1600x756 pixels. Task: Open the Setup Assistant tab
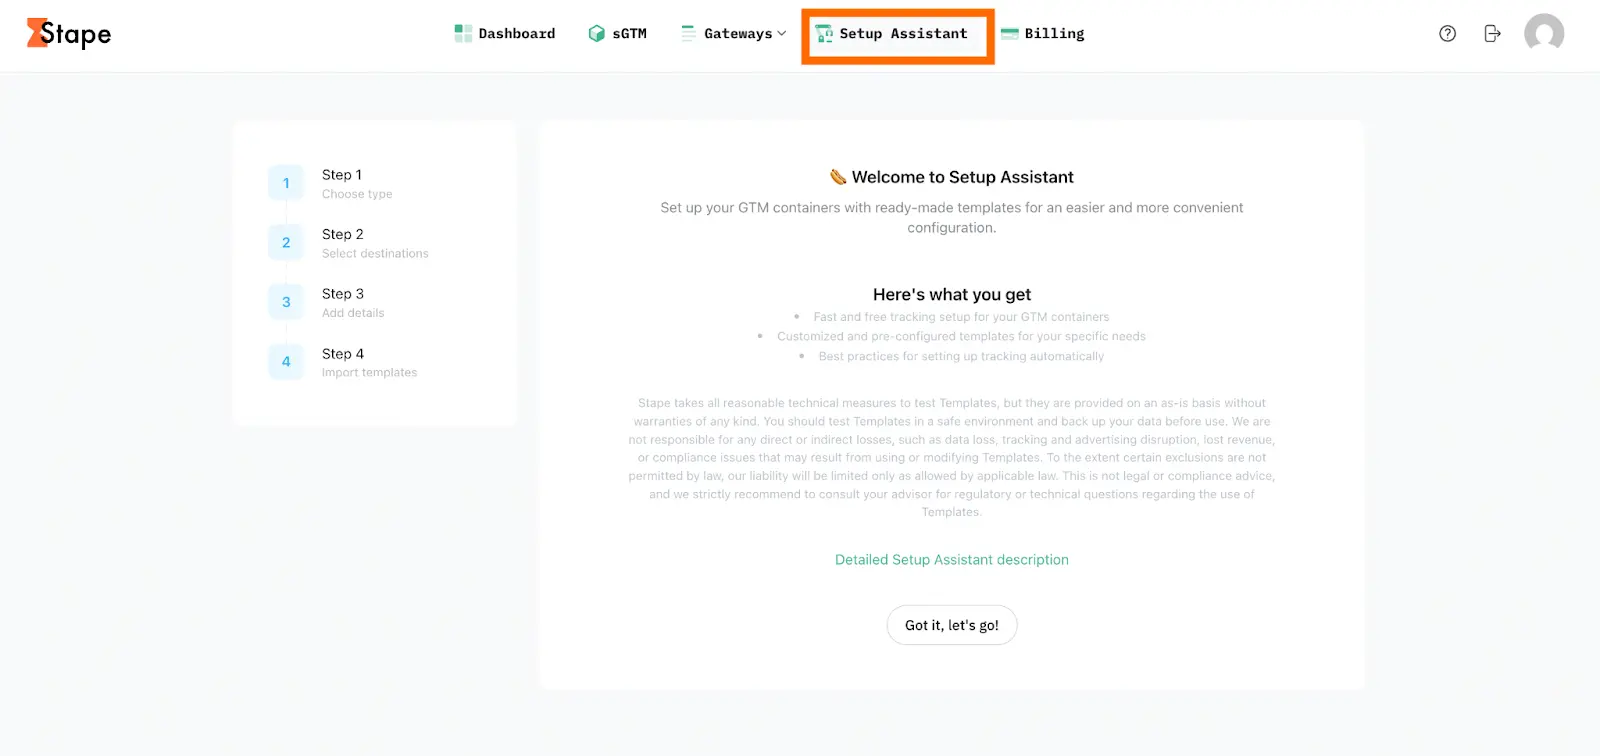[896, 33]
